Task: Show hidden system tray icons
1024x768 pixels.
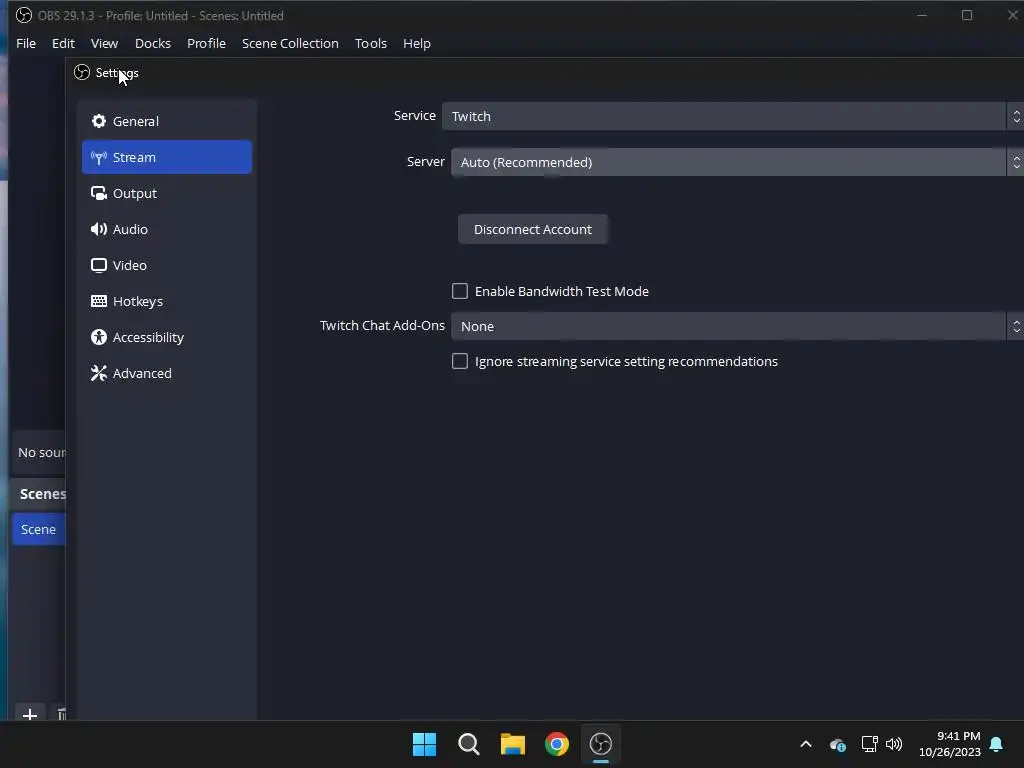Action: (x=806, y=744)
